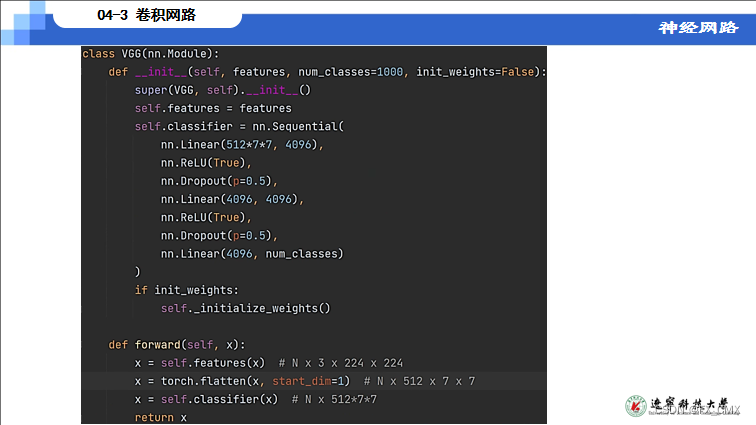Screen dimensions: 756x425
Task: Click the university logo emblem at bottom right
Action: pyautogui.click(x=636, y=406)
